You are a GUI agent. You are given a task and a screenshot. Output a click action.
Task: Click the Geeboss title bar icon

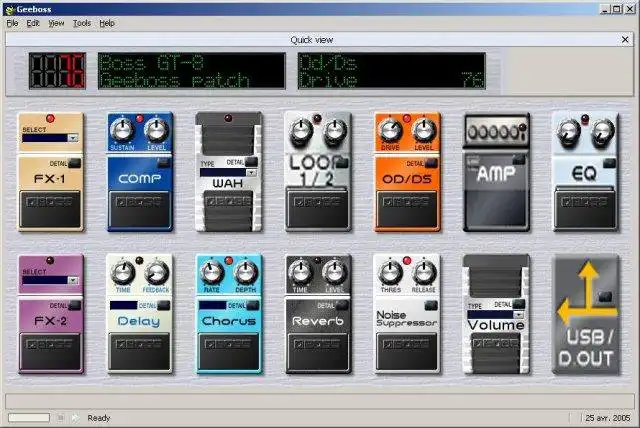tap(10, 9)
